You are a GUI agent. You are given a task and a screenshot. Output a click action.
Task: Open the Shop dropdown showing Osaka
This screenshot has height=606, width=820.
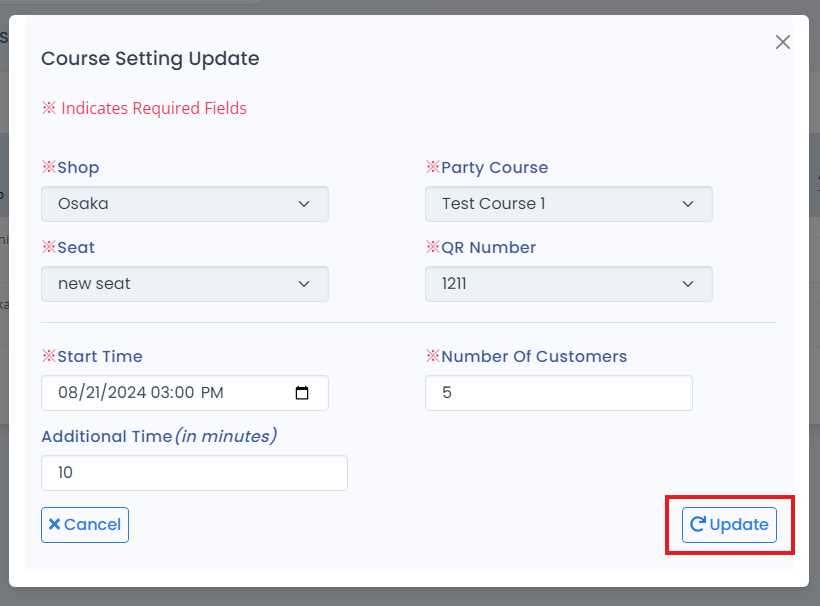coord(185,204)
